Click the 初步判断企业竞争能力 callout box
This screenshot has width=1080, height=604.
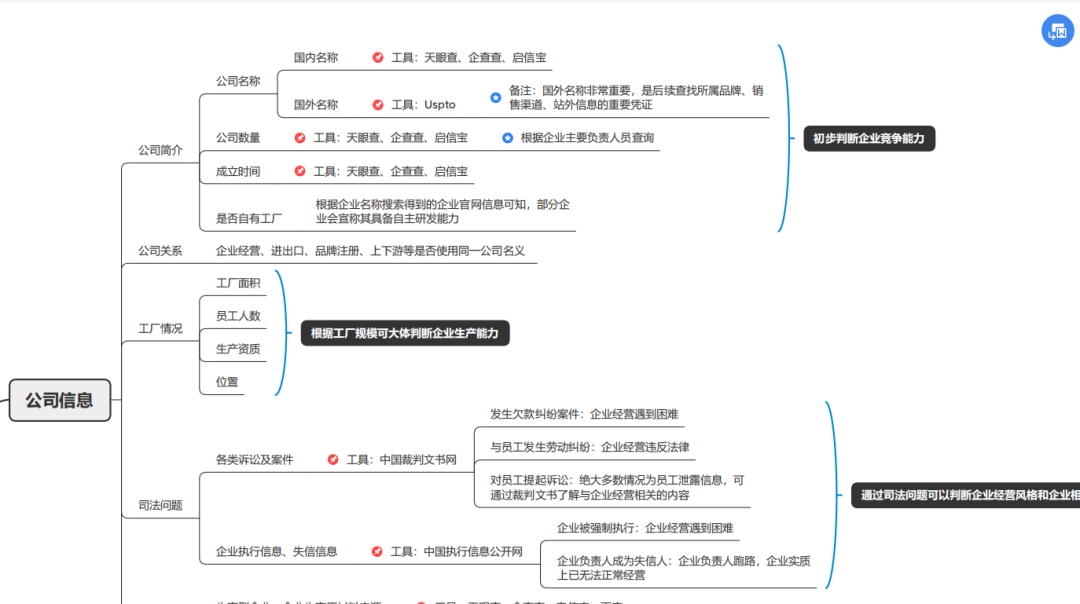(x=869, y=139)
